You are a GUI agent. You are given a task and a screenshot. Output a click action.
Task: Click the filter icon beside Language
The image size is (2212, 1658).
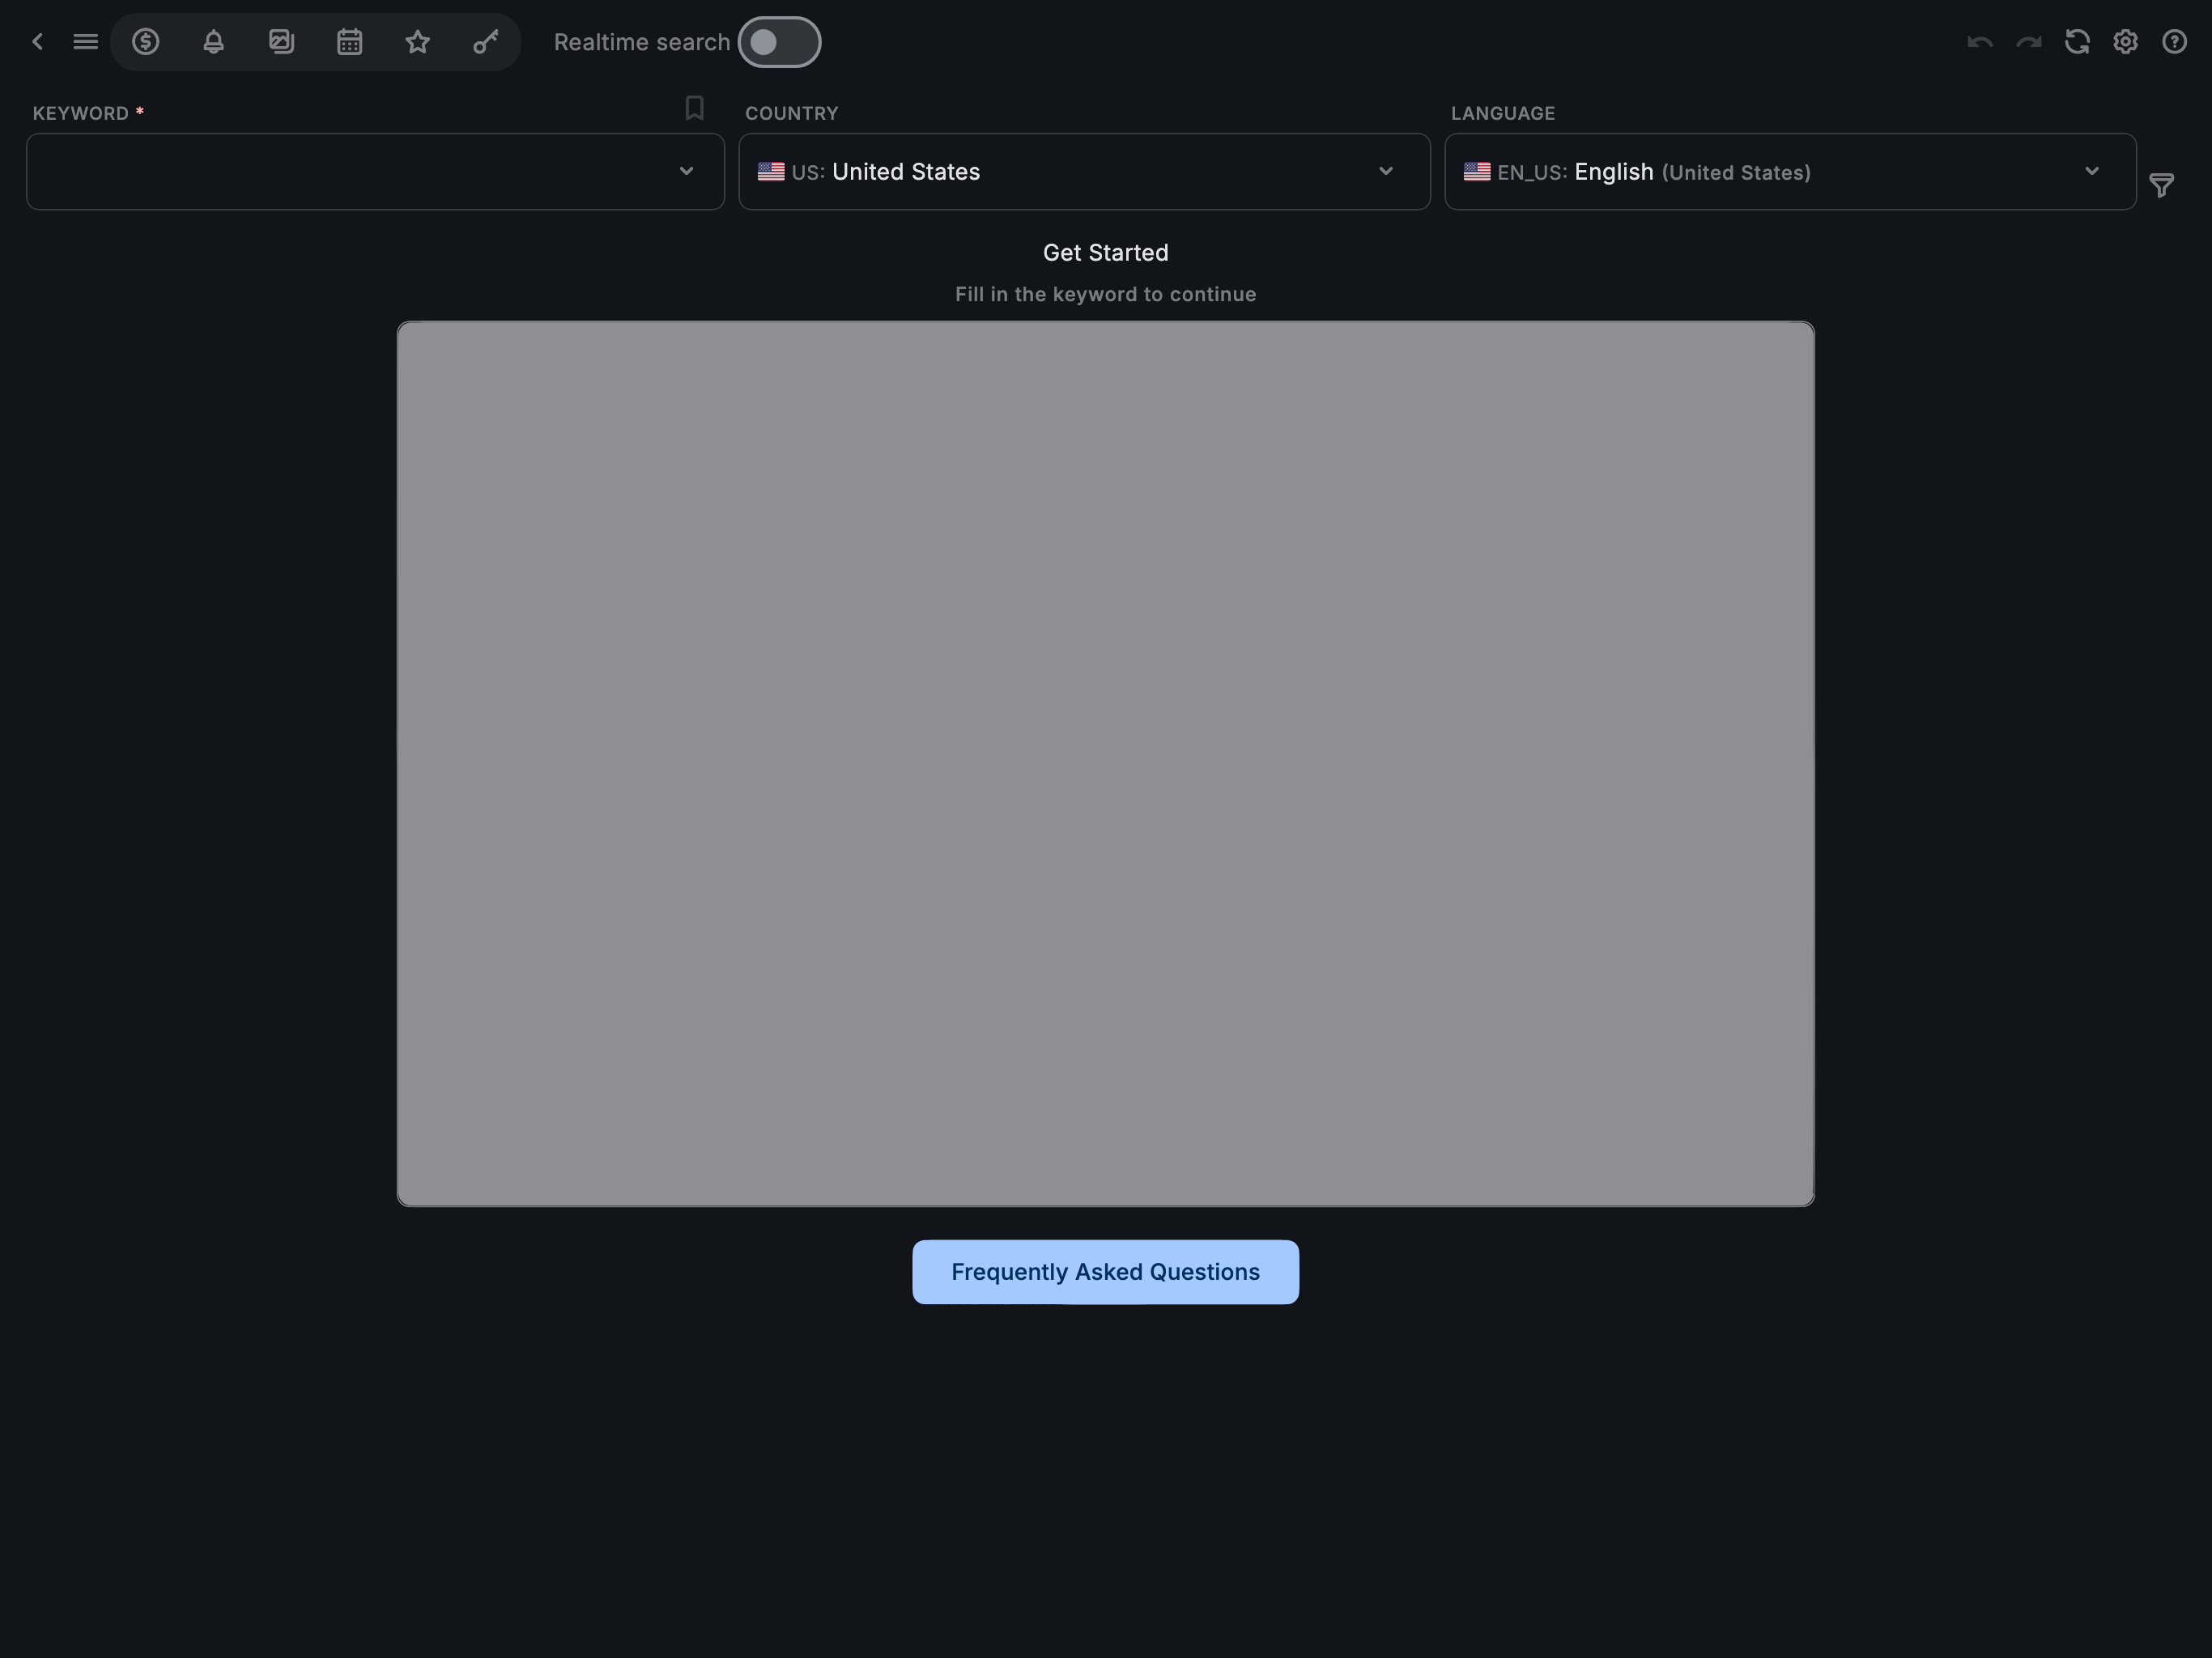(x=2161, y=185)
